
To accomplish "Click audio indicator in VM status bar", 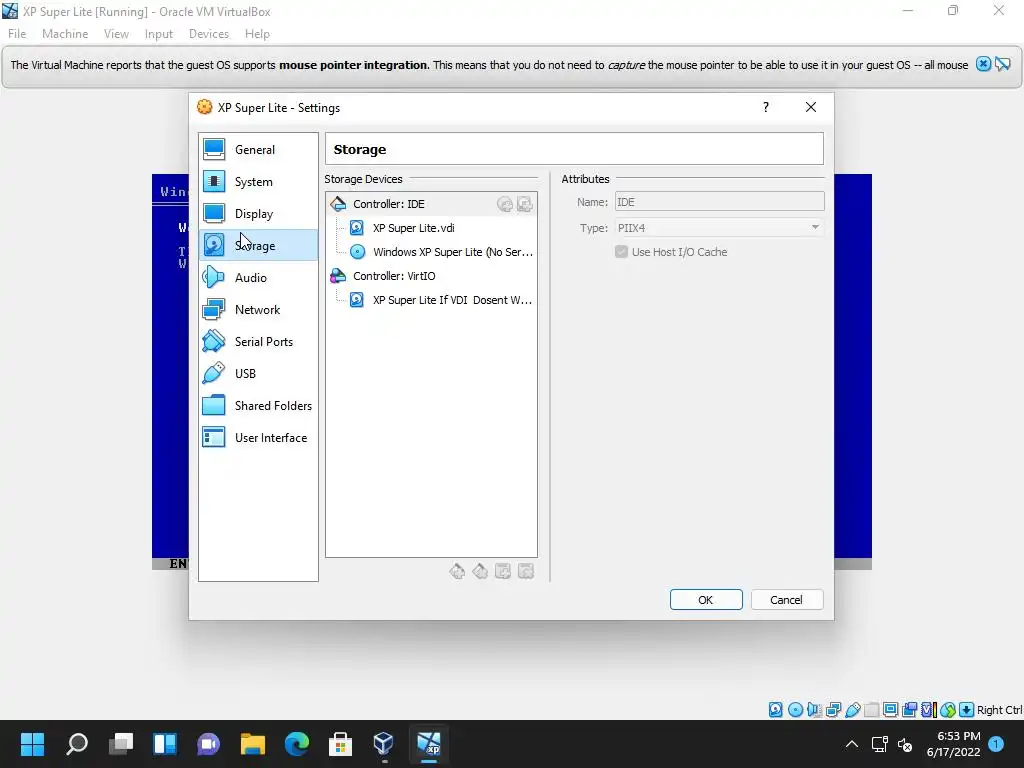I will pyautogui.click(x=814, y=710).
